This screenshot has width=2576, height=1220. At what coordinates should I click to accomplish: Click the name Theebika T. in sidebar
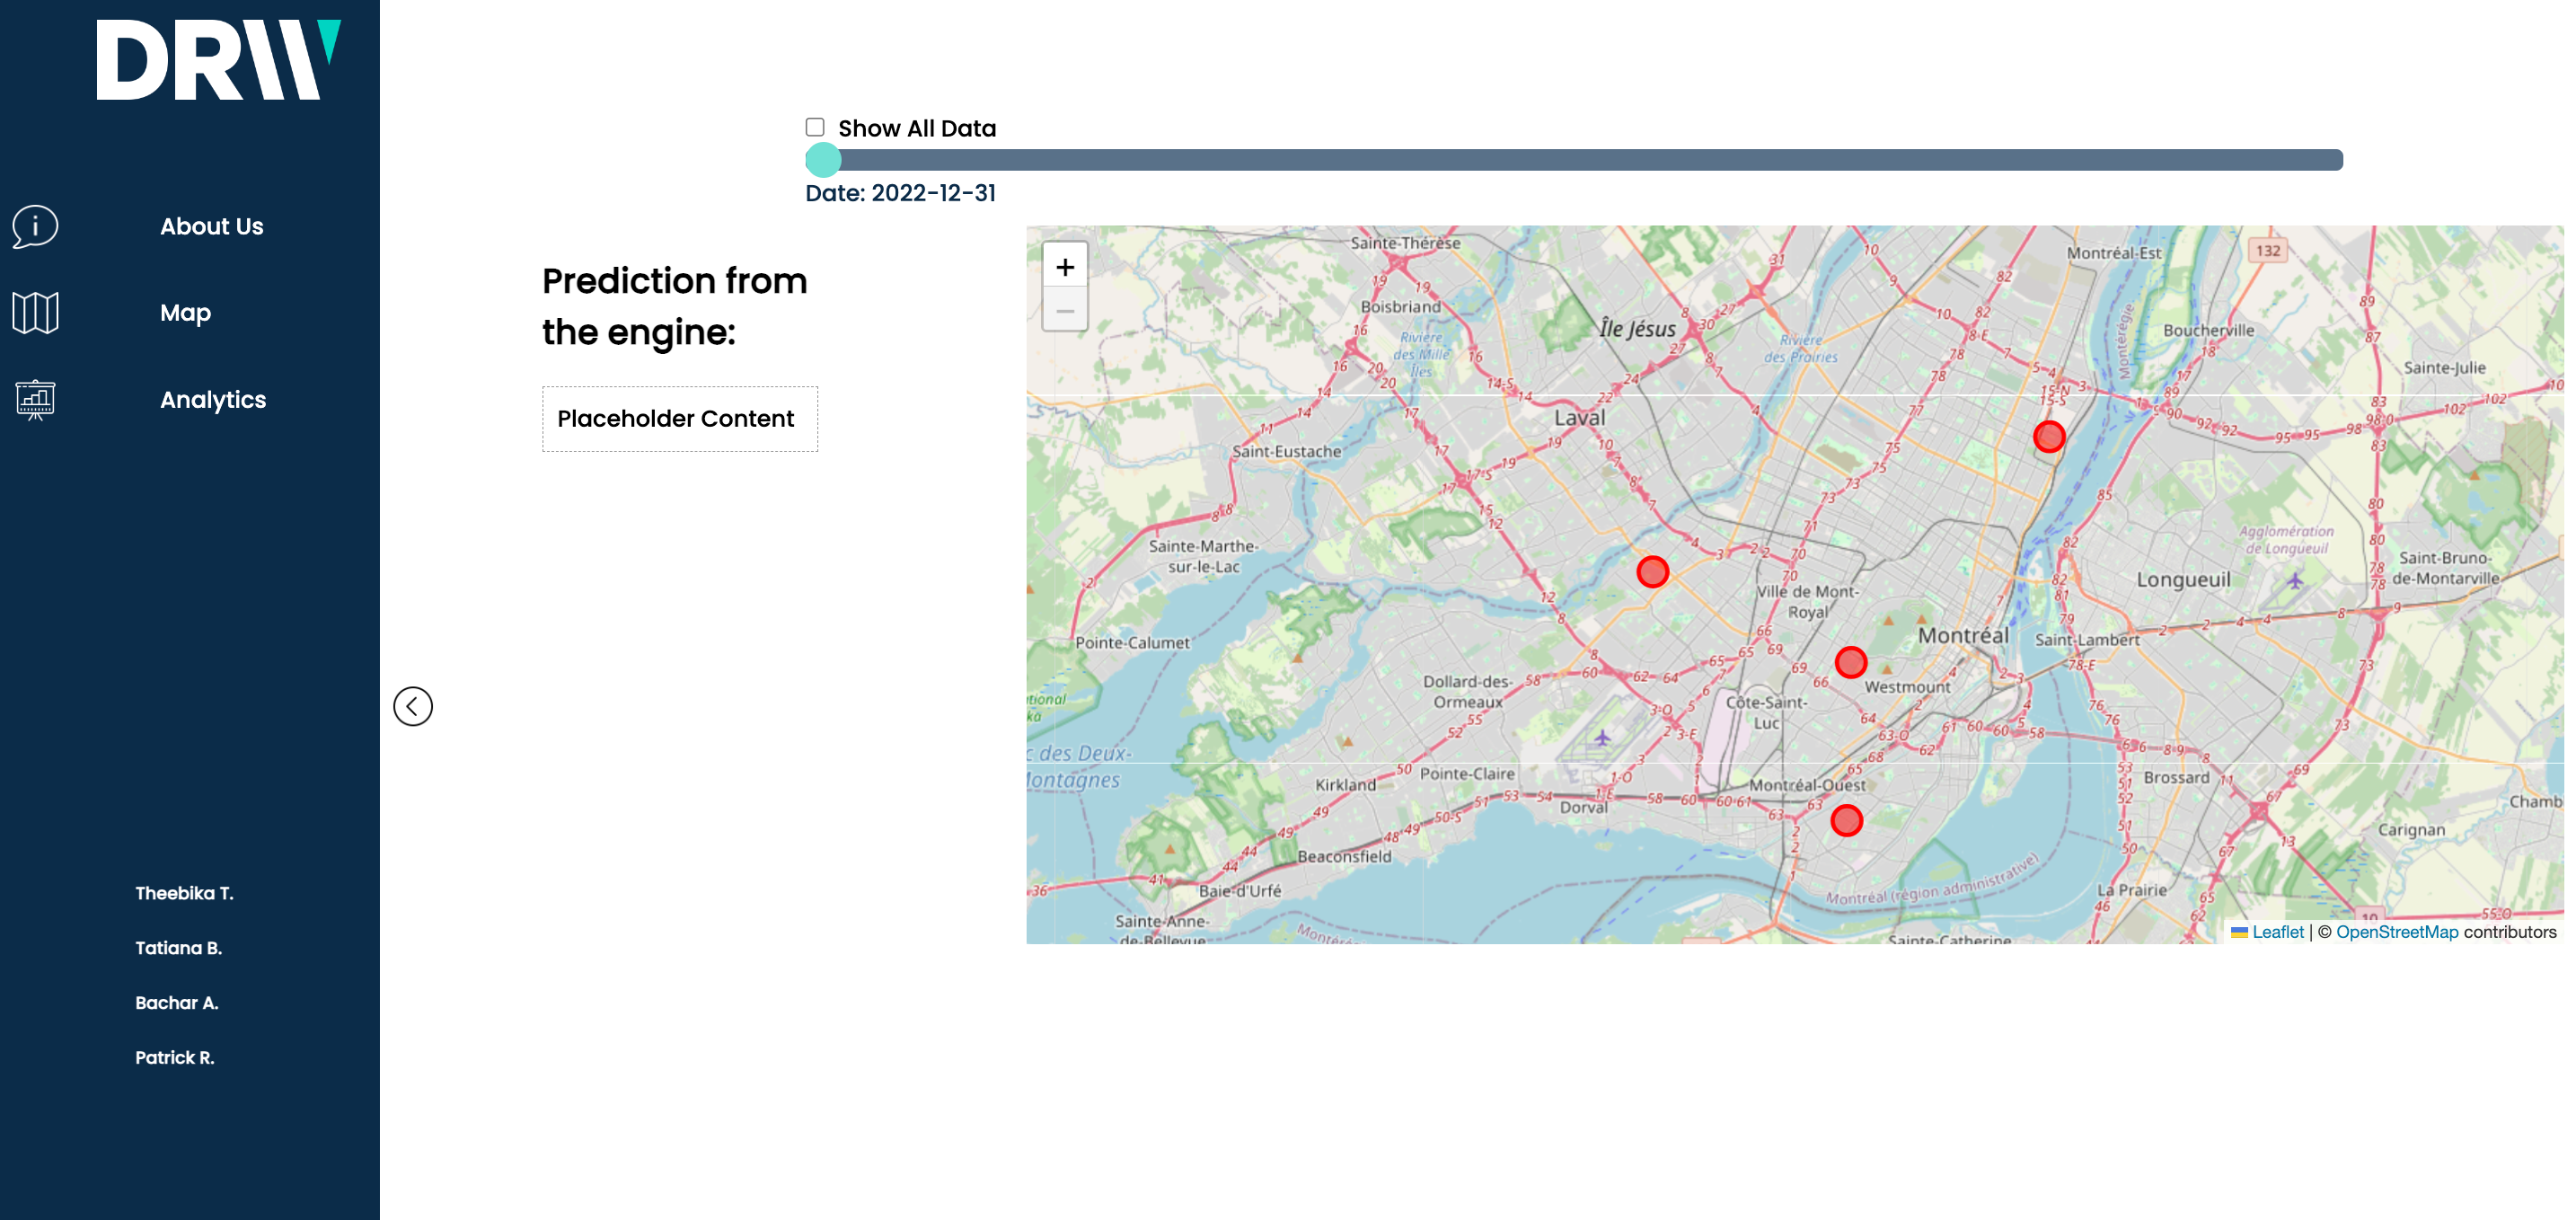click(184, 892)
